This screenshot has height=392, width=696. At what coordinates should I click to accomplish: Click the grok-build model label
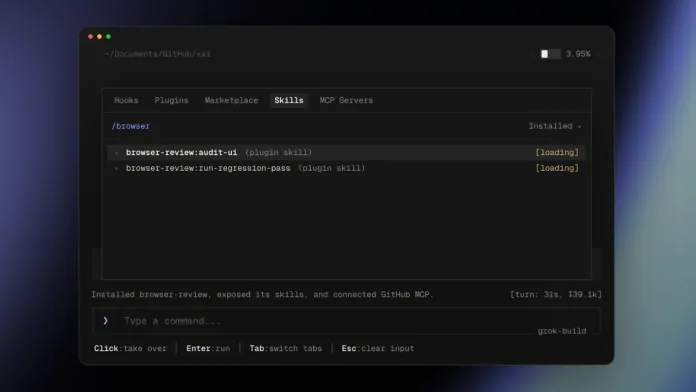click(562, 331)
